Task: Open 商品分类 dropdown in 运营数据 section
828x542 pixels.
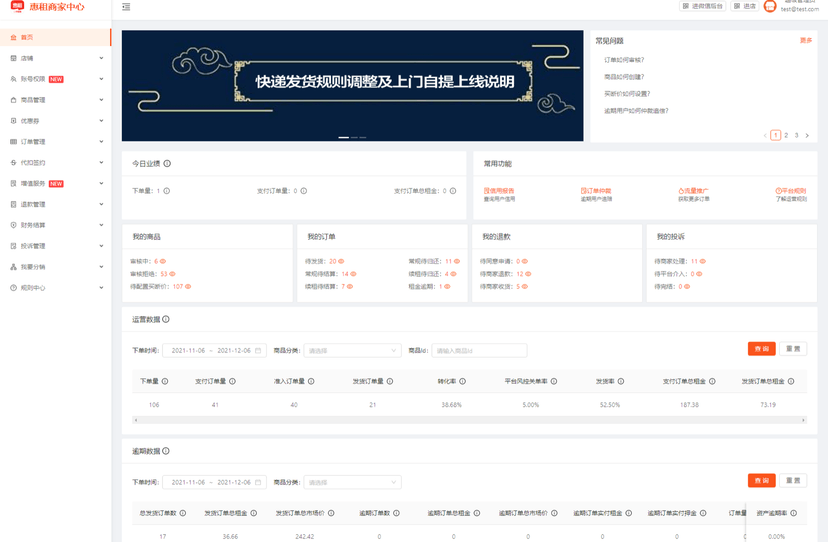Action: coord(352,350)
